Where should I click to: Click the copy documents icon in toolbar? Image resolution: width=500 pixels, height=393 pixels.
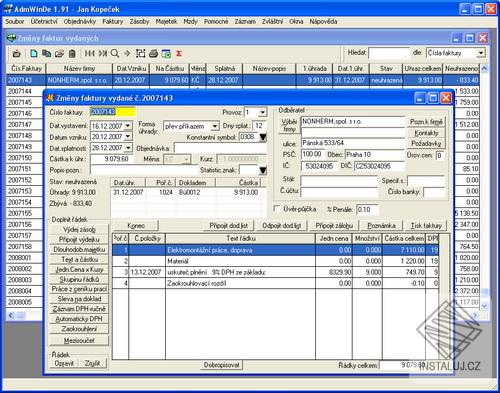pos(46,53)
